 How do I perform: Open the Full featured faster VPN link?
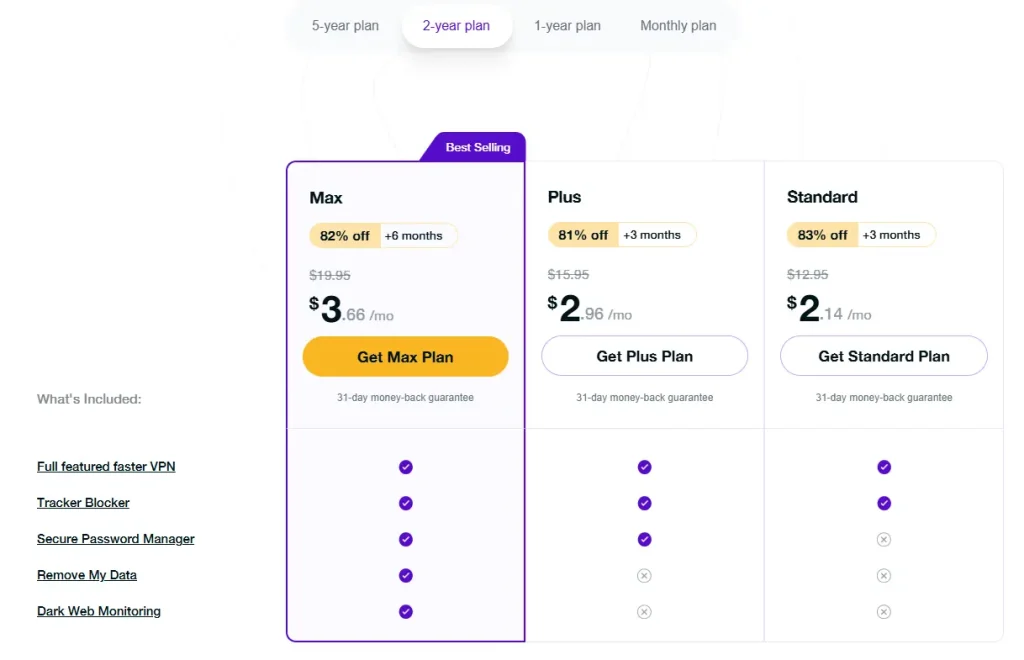click(106, 467)
